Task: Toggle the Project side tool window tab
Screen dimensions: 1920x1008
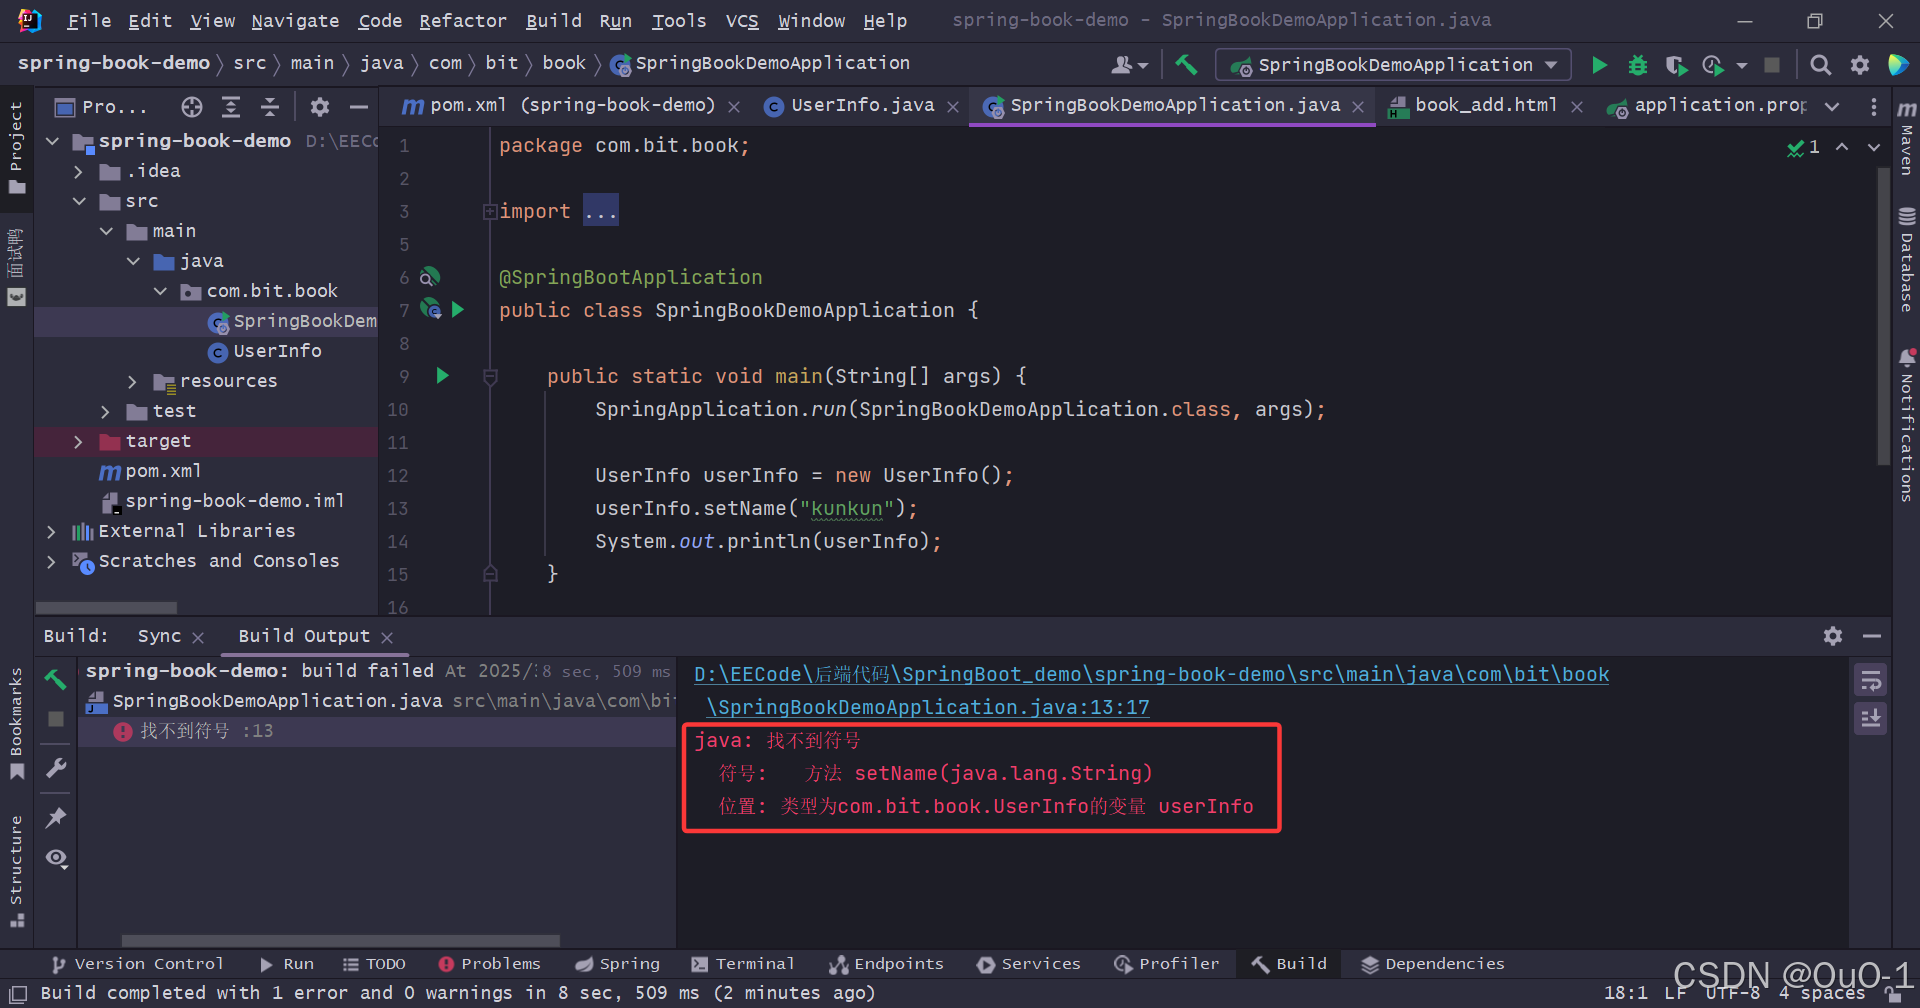Action: tap(16, 148)
